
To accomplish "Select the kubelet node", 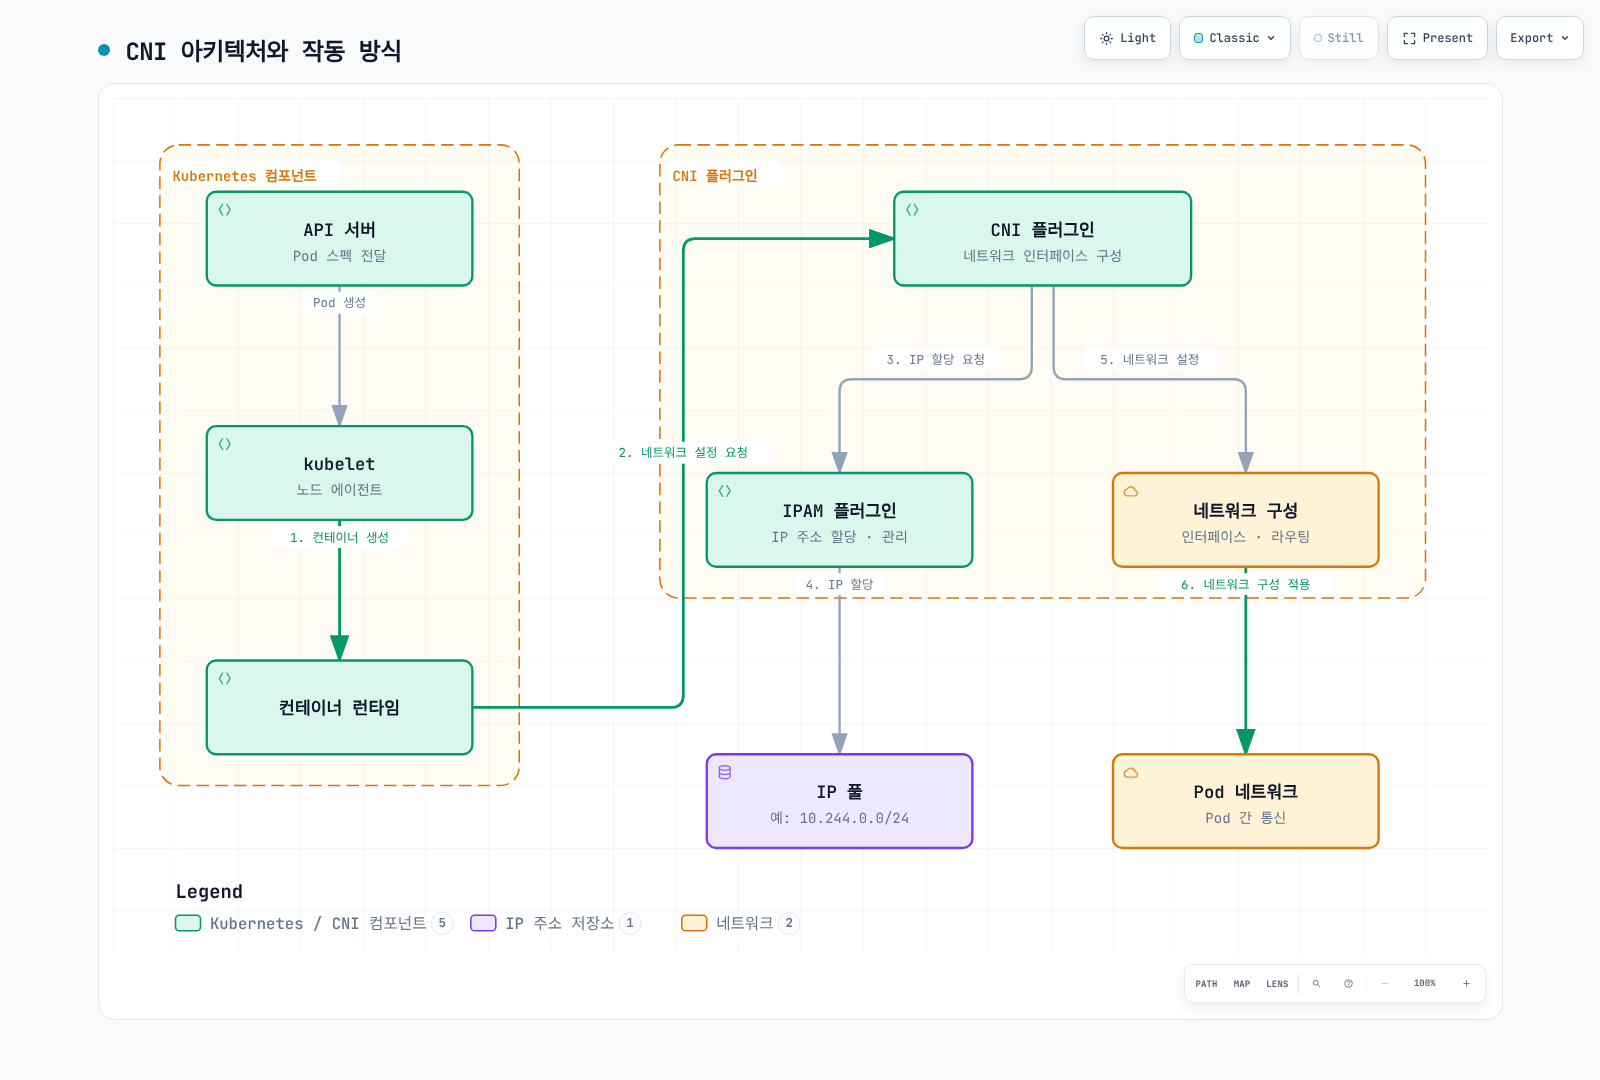I will point(339,473).
